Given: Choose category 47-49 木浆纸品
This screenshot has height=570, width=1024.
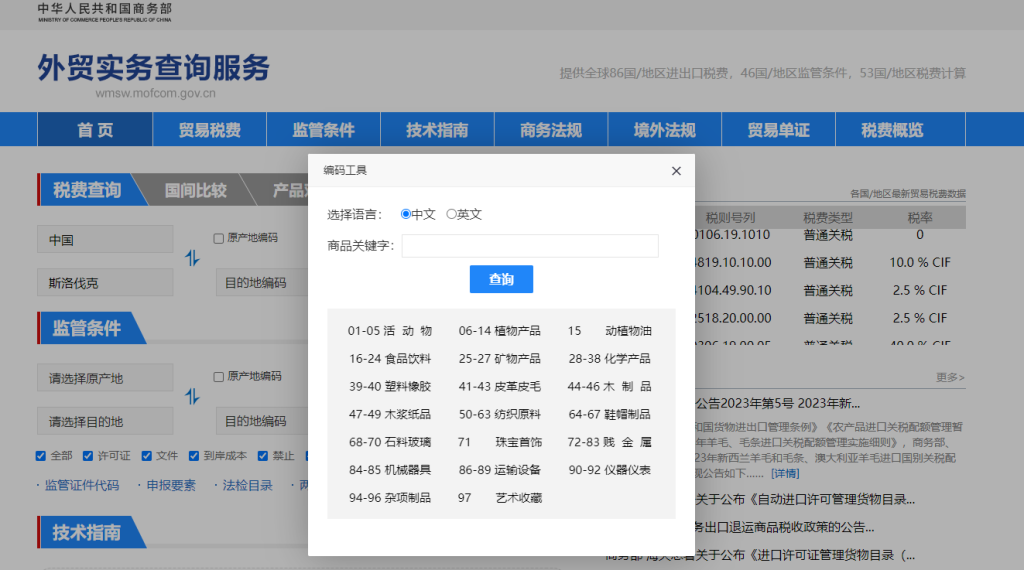Looking at the screenshot, I should (390, 414).
